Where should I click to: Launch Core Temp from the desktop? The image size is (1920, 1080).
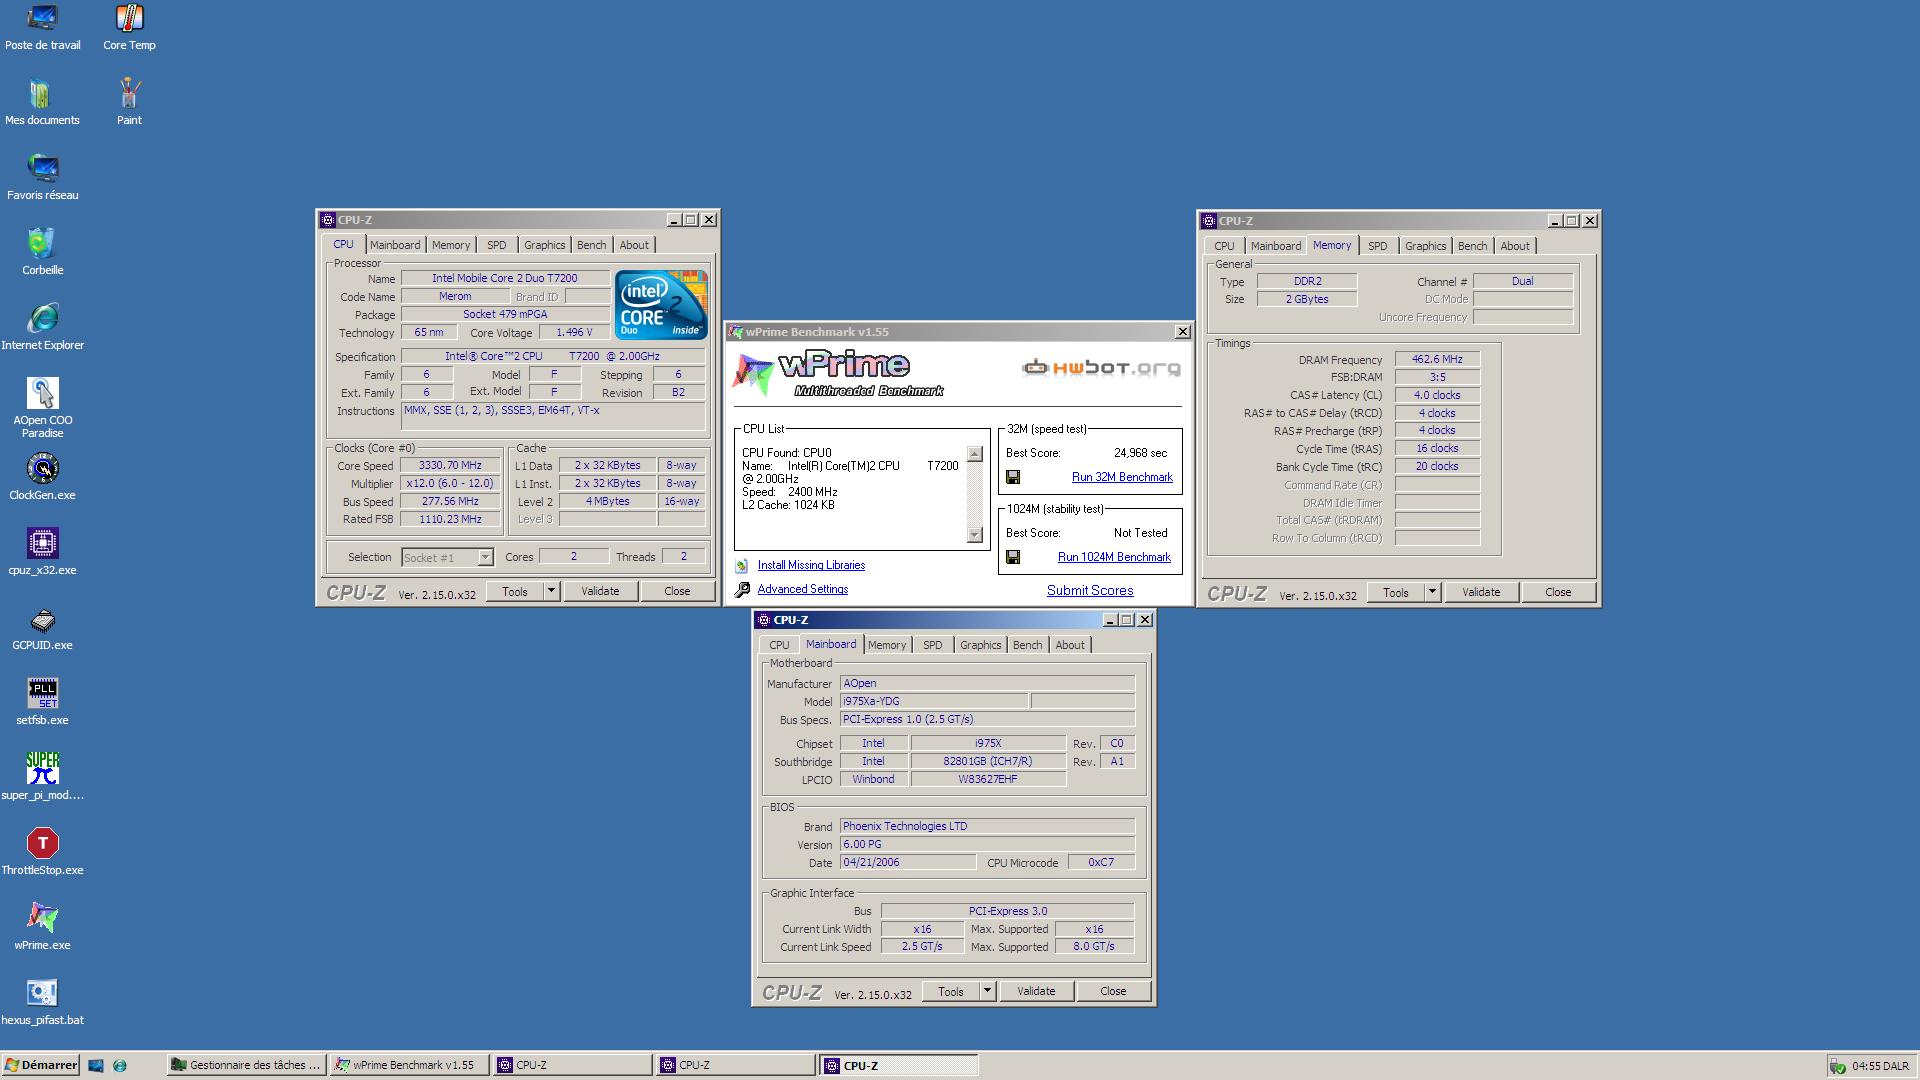[x=129, y=27]
